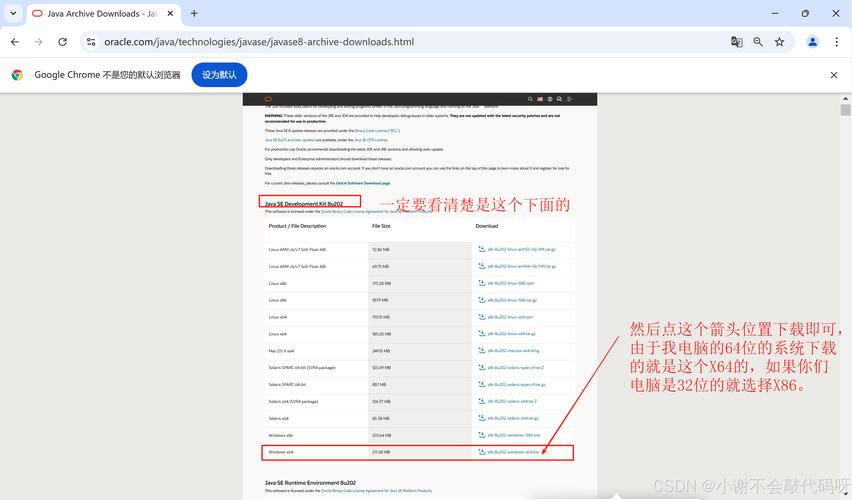The width and height of the screenshot is (852, 500).
Task: Open the Oracle header menu icon
Action: (x=569, y=99)
